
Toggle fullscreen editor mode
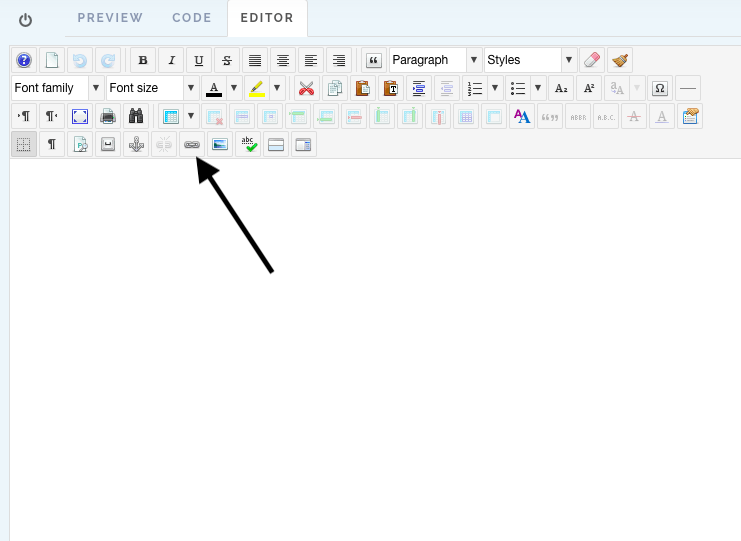coord(80,117)
